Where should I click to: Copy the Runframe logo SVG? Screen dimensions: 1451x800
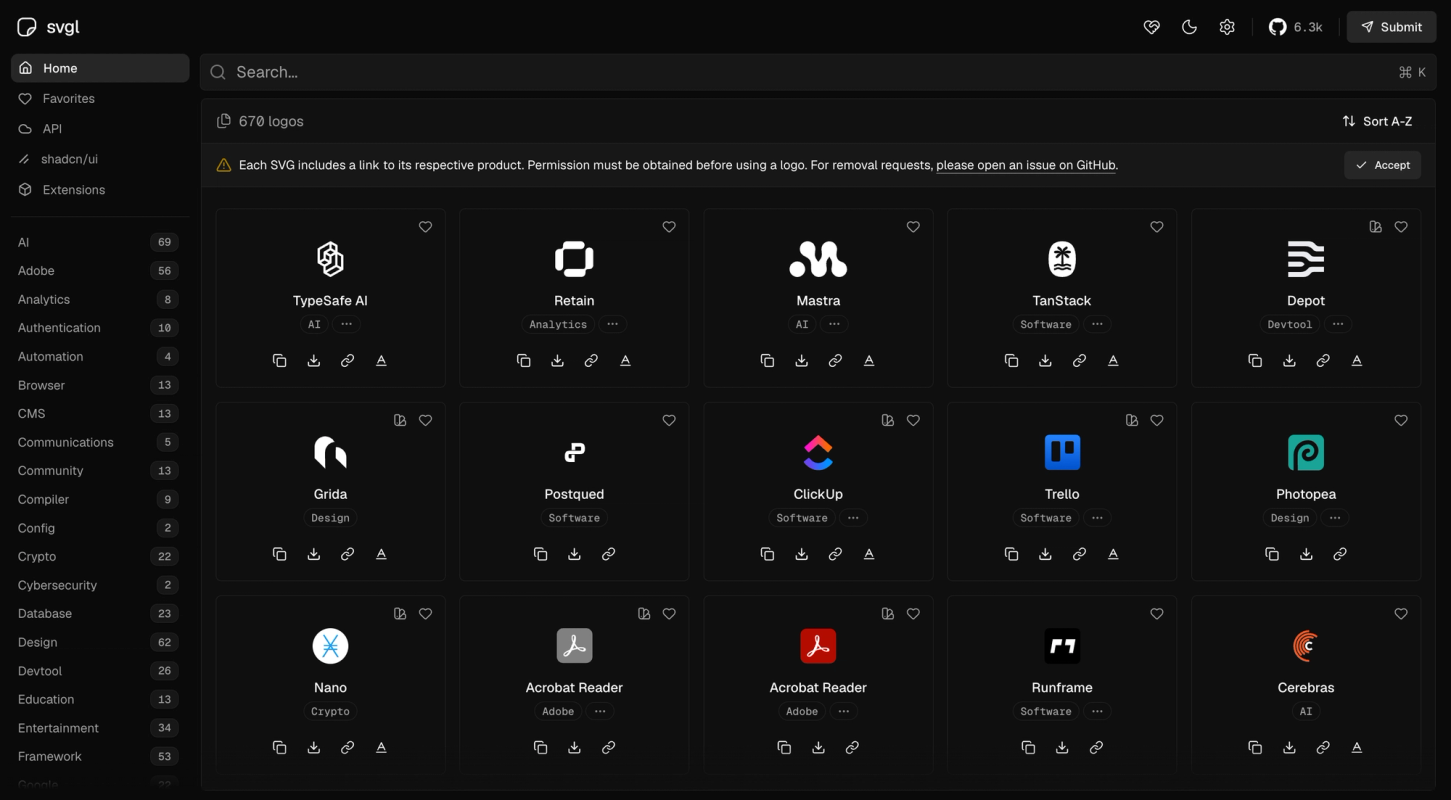pyautogui.click(x=1028, y=748)
